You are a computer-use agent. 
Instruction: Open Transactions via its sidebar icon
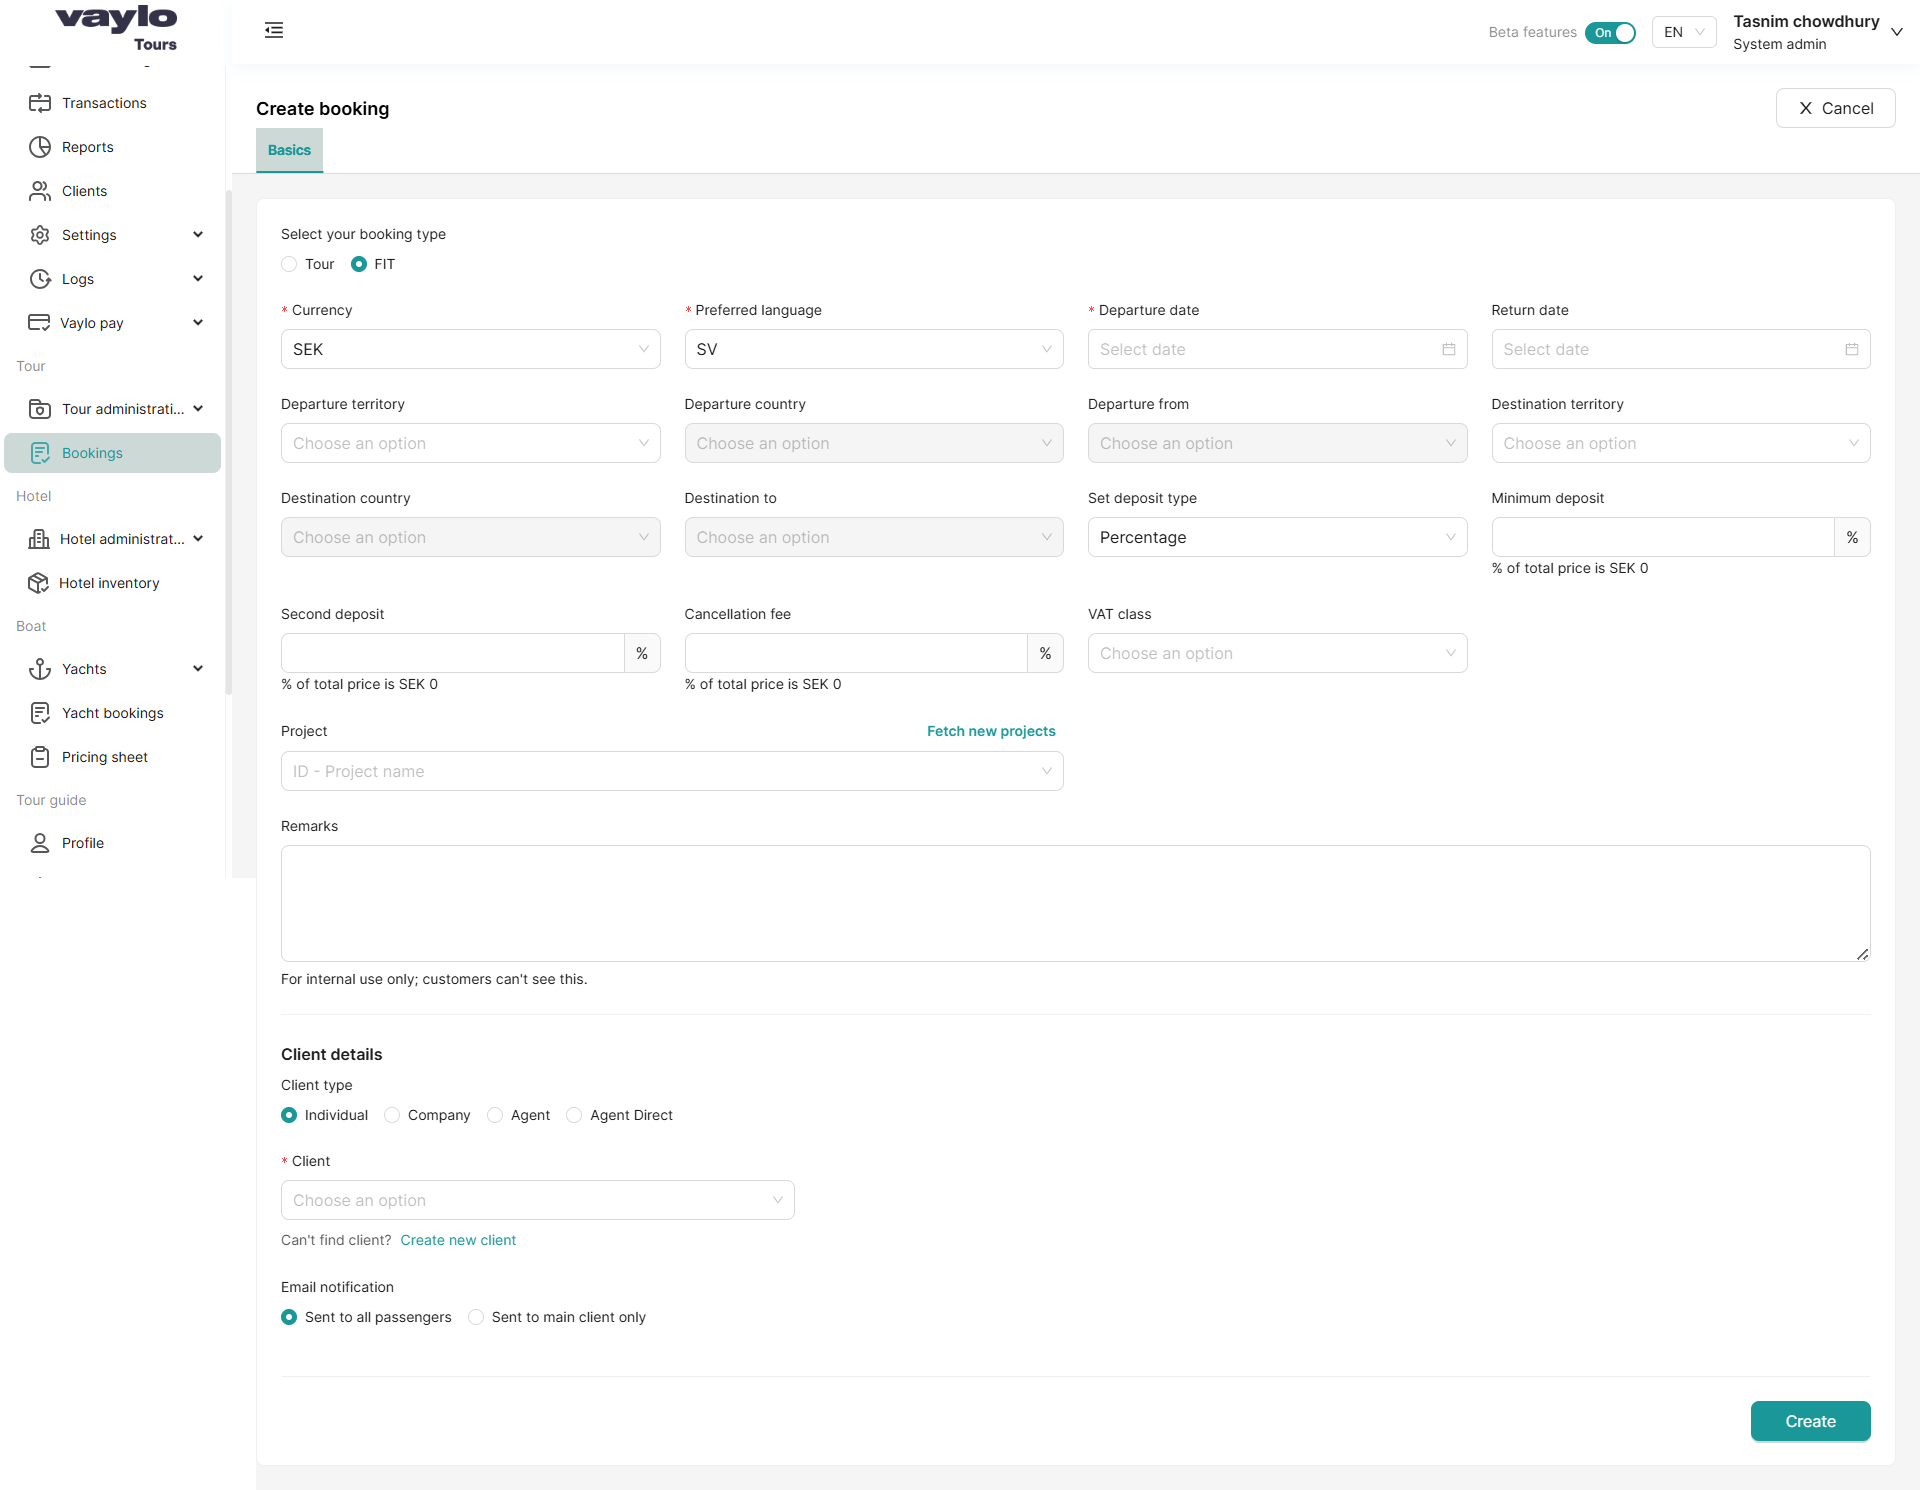click(40, 103)
